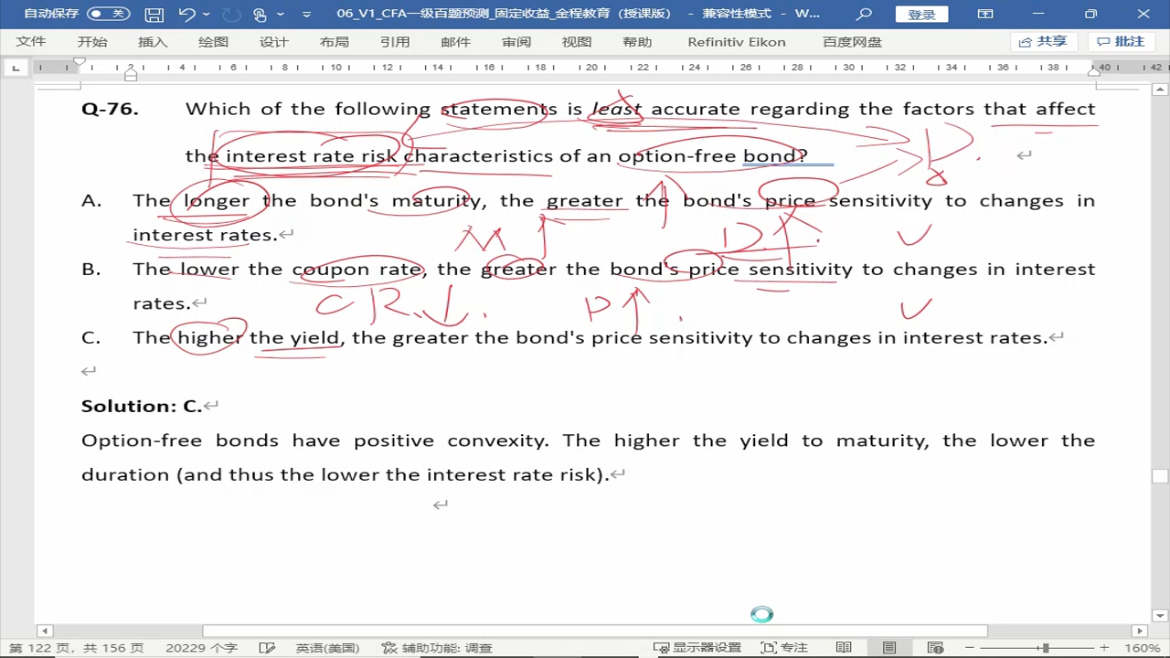Click the vertical scrollbar down arrow
The image size is (1170, 658).
coord(1160,616)
